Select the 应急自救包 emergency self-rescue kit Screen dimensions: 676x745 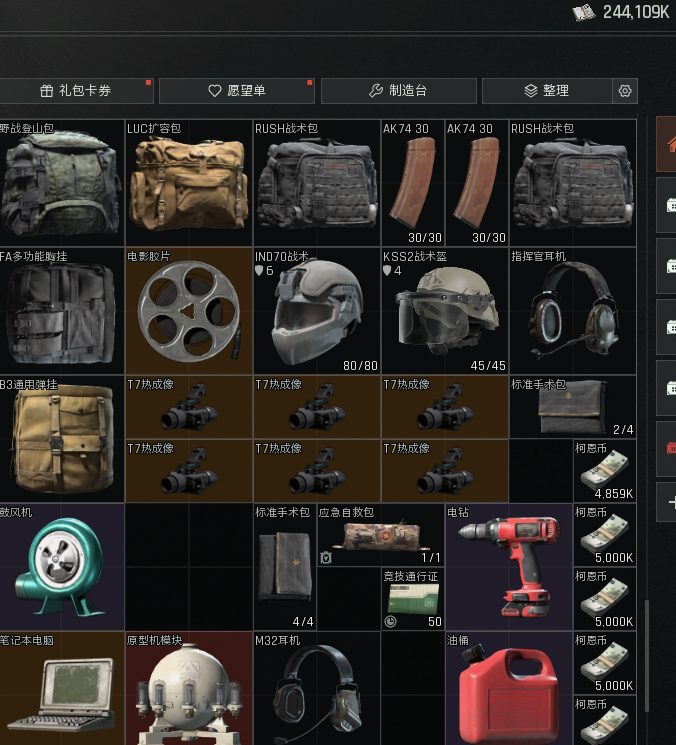pos(380,536)
